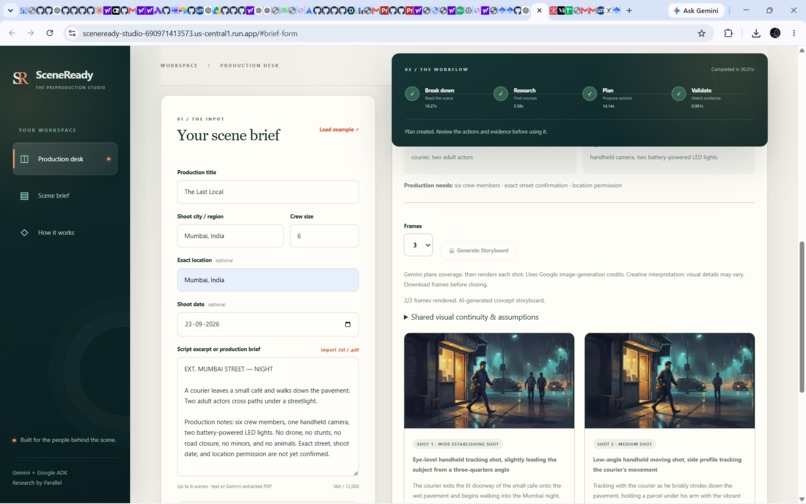Click the SHOT 1 - WIDE ESTABLISHING SHOT label
Screen dimensions: 806x504
click(x=457, y=444)
